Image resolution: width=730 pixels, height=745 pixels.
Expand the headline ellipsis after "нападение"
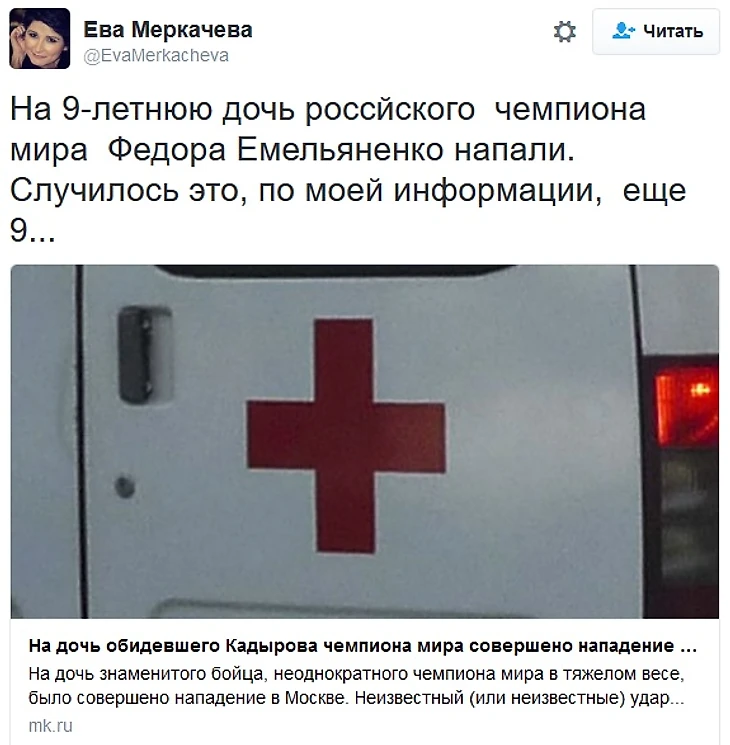point(688,646)
